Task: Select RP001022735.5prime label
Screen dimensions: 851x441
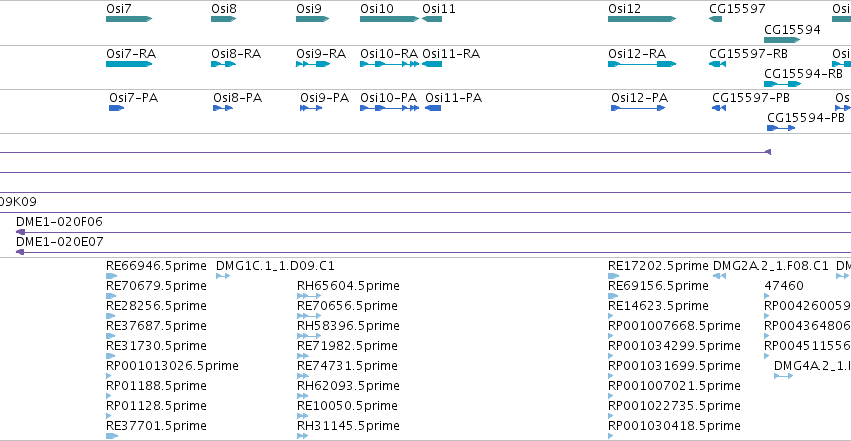Action: 675,406
